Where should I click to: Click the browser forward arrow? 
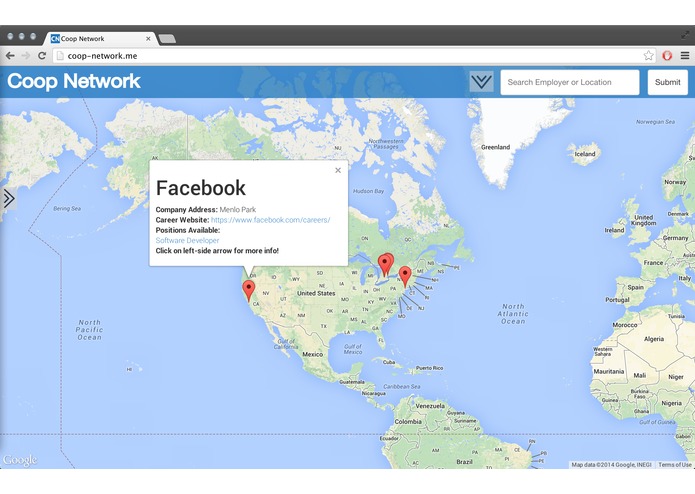[x=26, y=56]
